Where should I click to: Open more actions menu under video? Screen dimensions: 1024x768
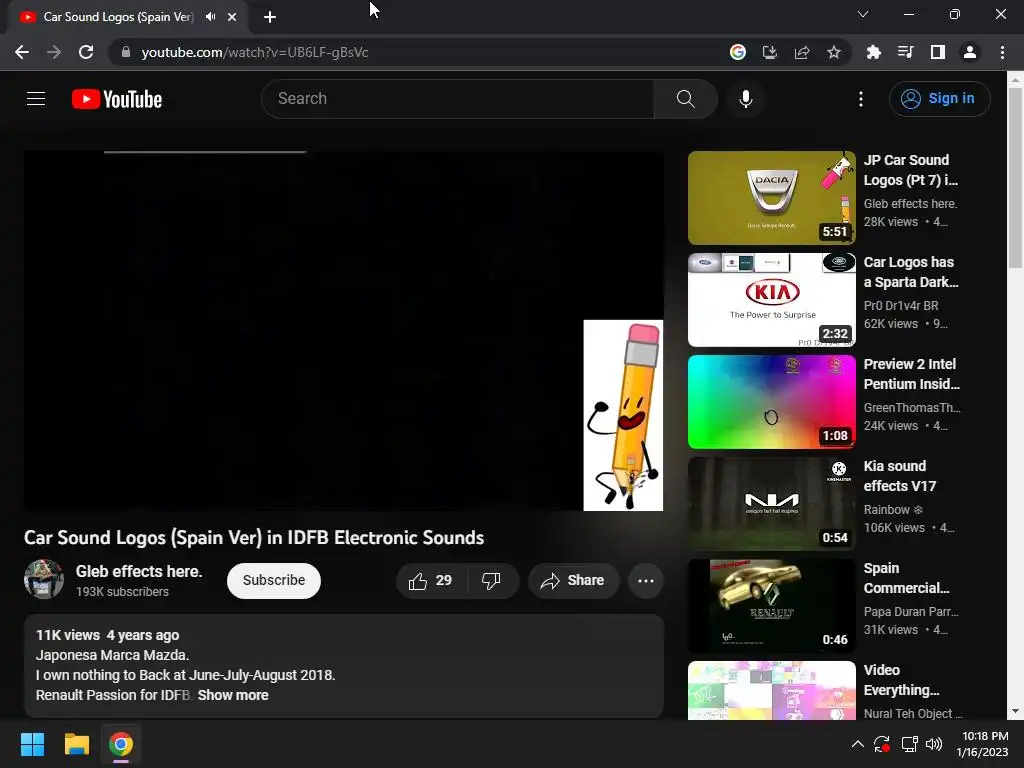646,581
